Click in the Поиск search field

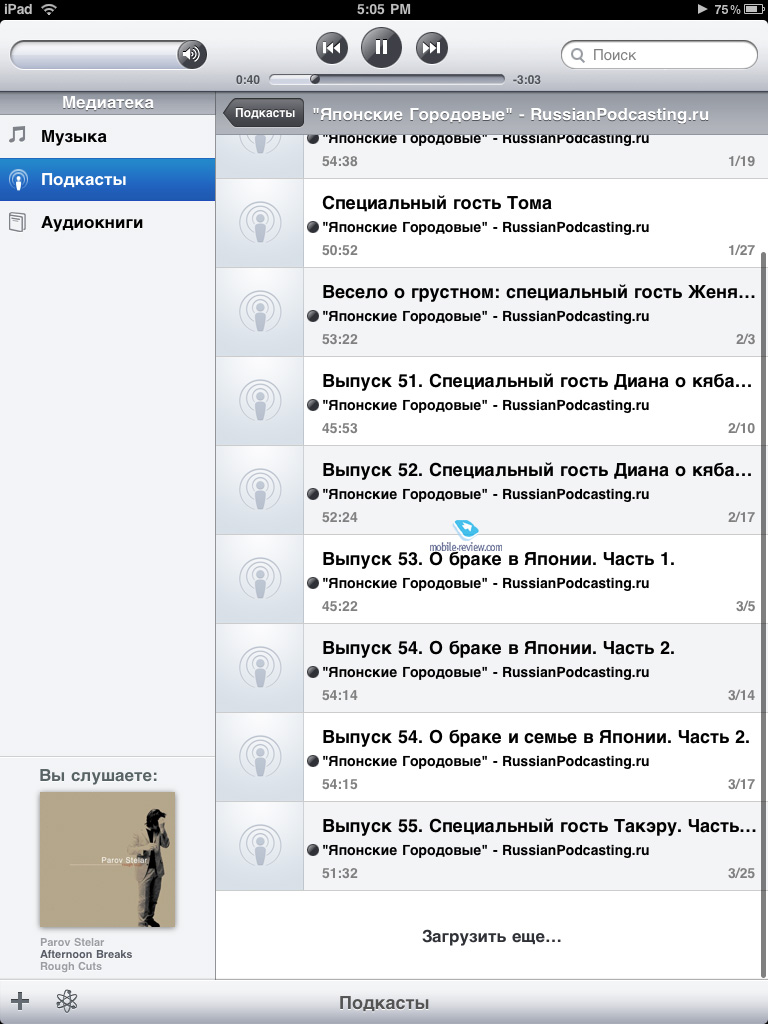(x=659, y=55)
